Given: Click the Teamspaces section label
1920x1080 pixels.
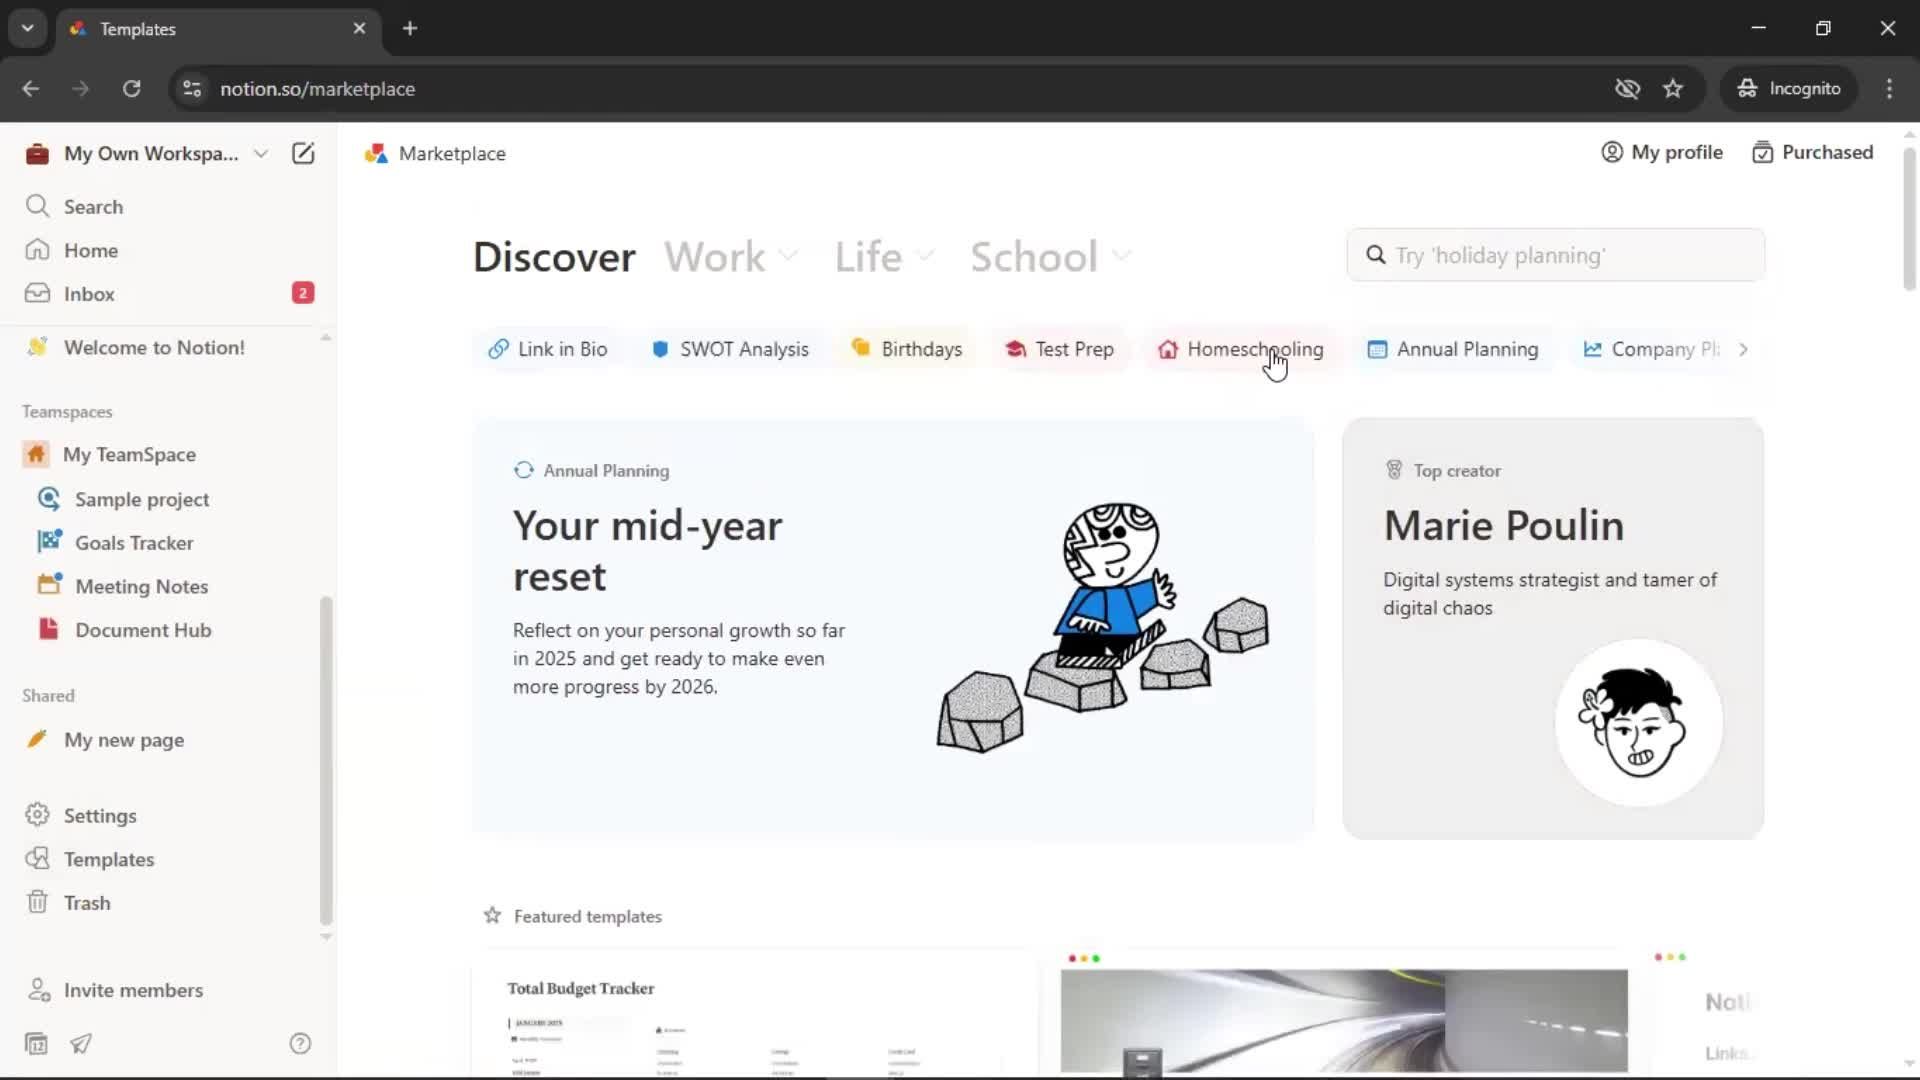Looking at the screenshot, I should click(x=67, y=412).
